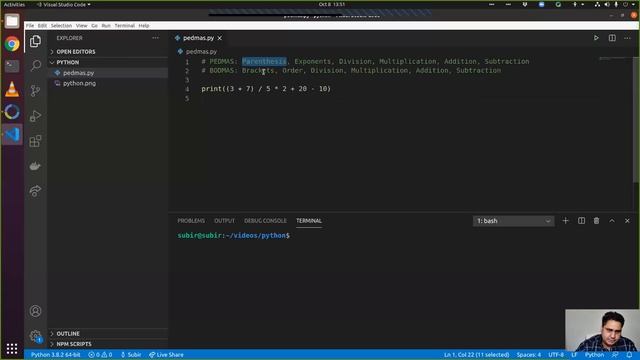The image size is (640, 360).
Task: Open the Search view in activity bar
Action: tap(36, 66)
